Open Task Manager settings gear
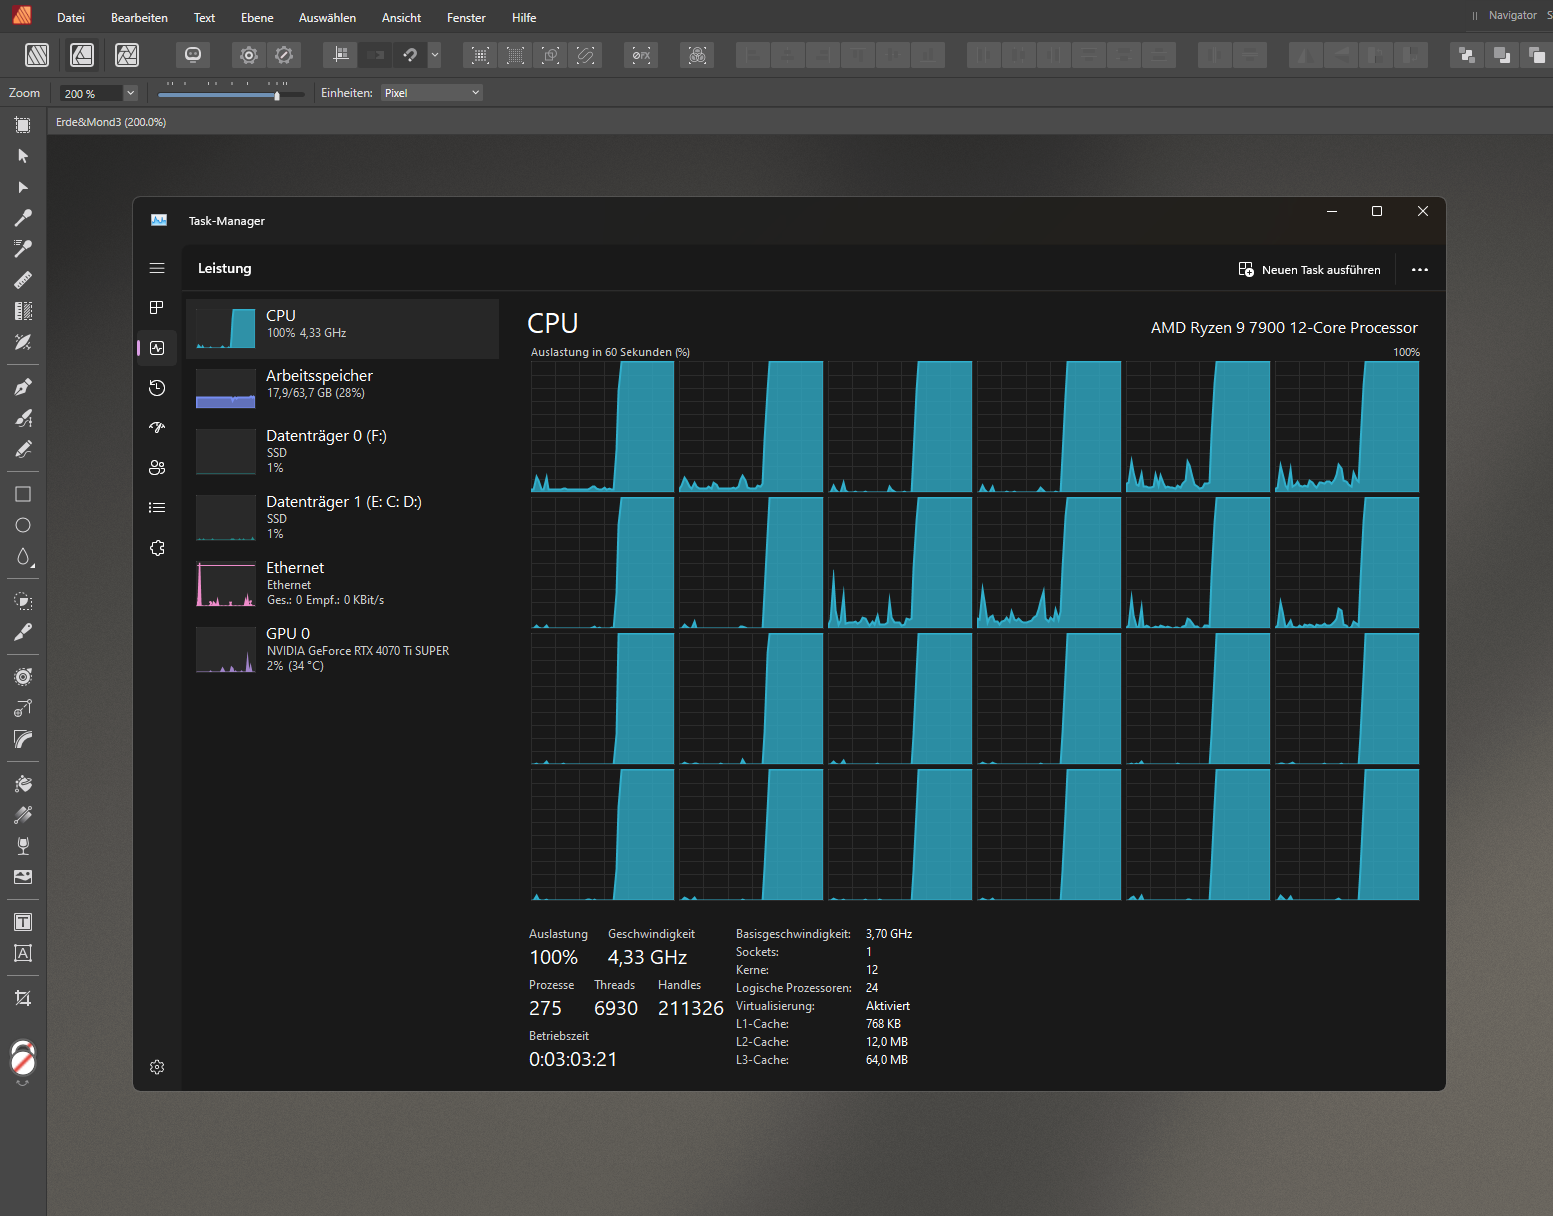The image size is (1553, 1216). pyautogui.click(x=157, y=1067)
